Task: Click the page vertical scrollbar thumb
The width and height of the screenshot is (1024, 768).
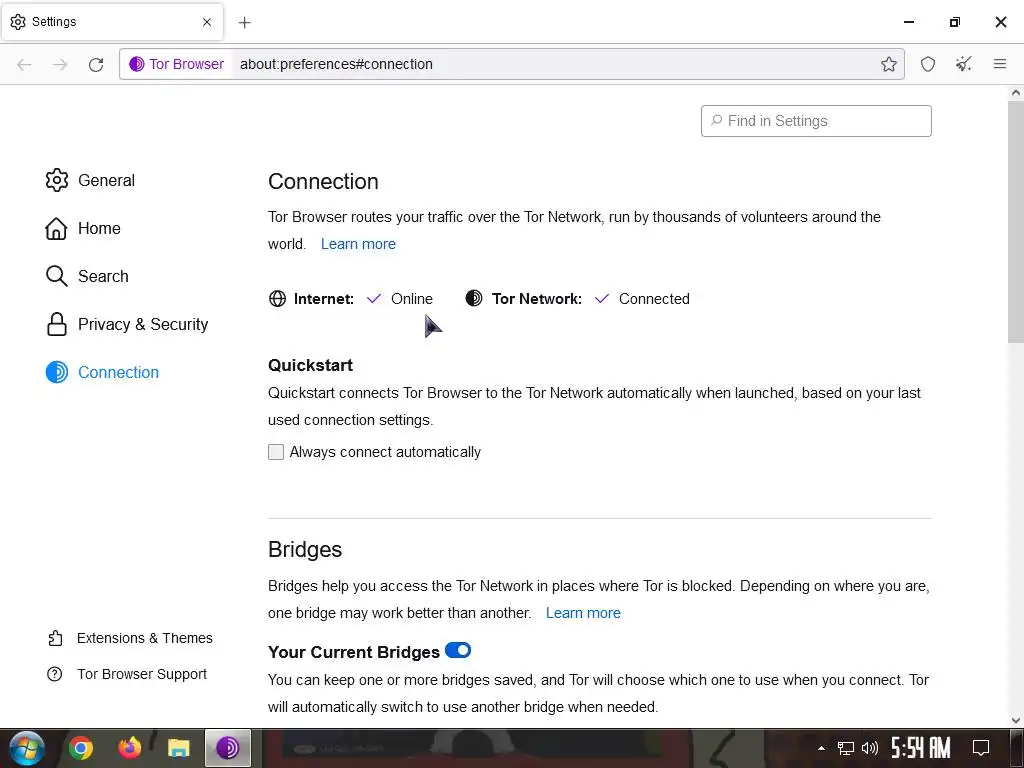Action: click(x=1016, y=222)
